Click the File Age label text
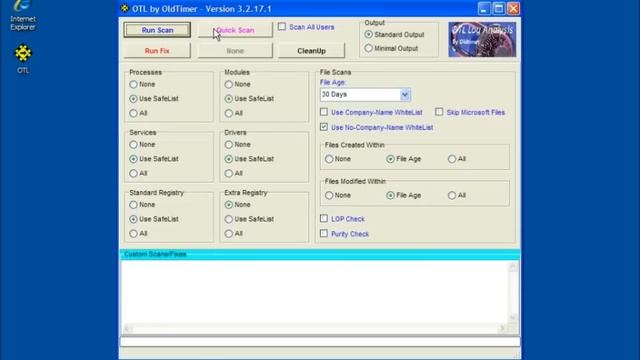This screenshot has width=640, height=360. tap(333, 82)
